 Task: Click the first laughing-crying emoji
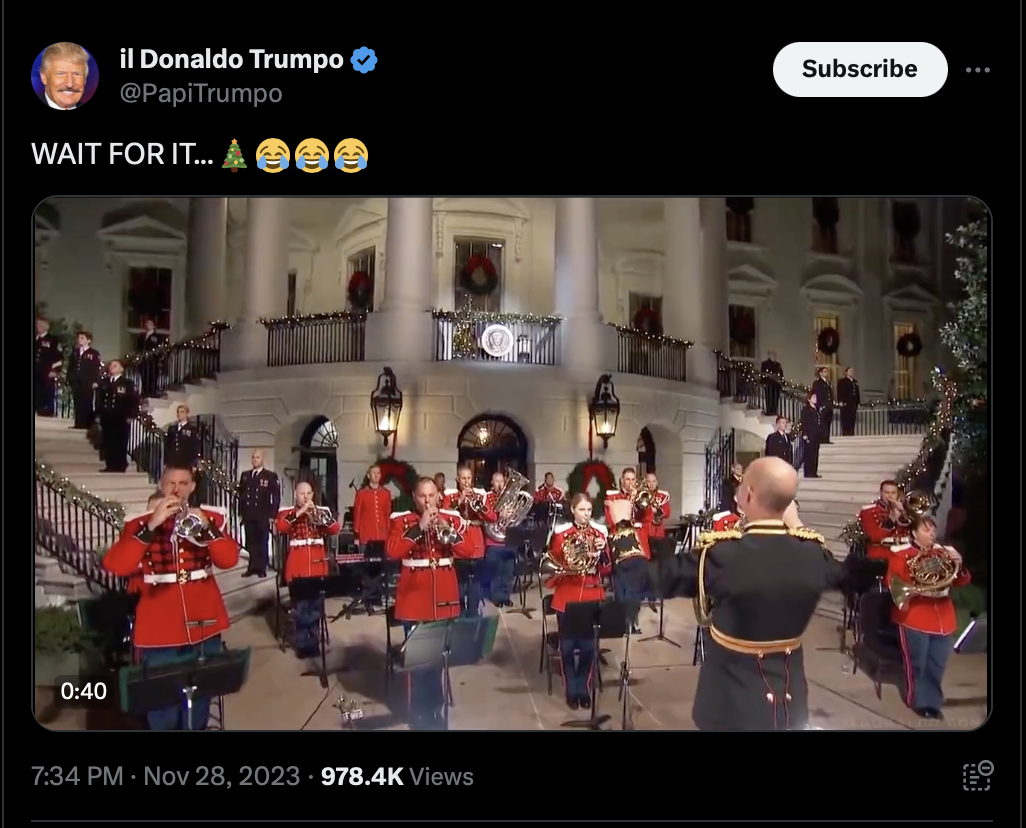coord(273,155)
